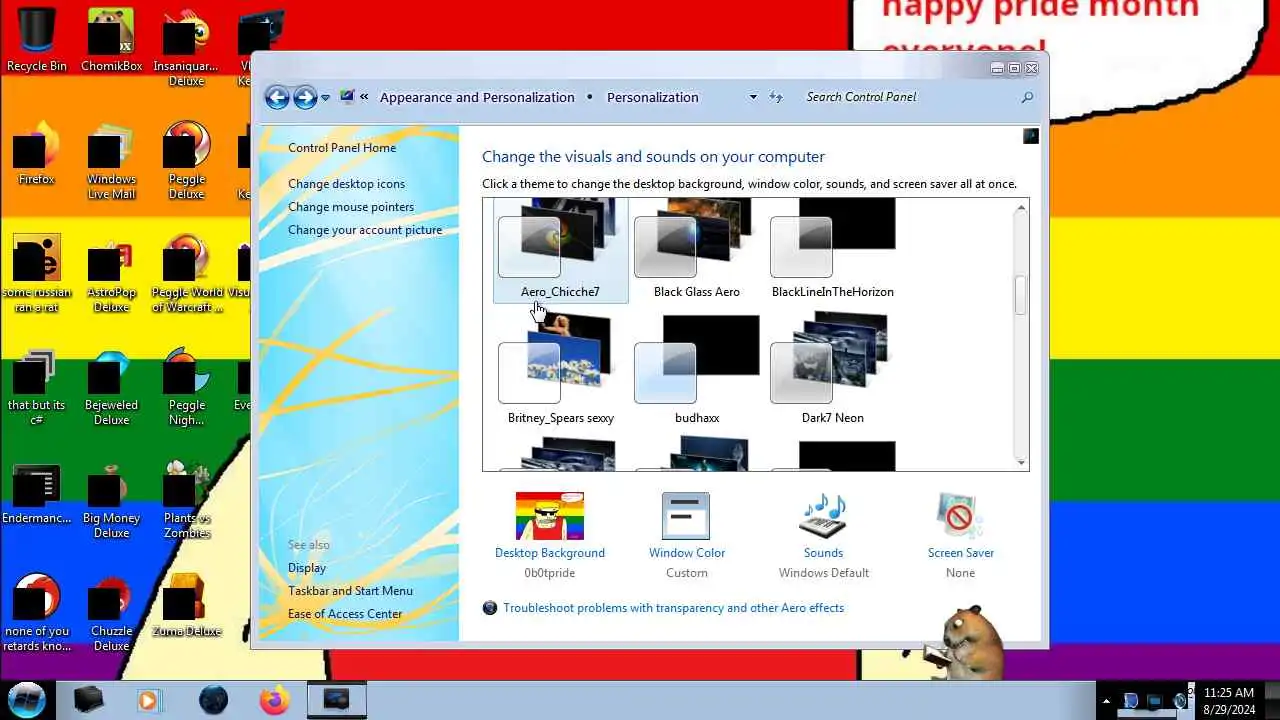The height and width of the screenshot is (720, 1280).
Task: Click the Refresh button beside address bar
Action: 776,97
